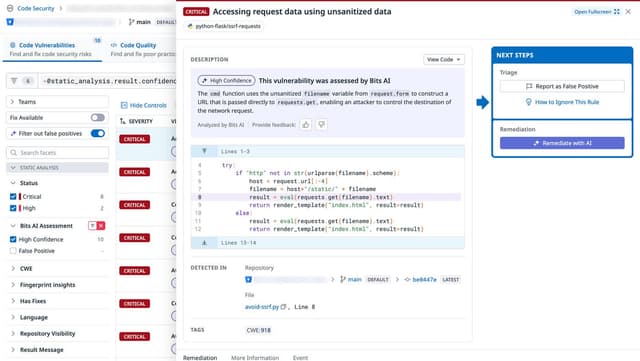640x361 pixels.
Task: Open avoid-ssrf.py external link icon
Action: pos(283,307)
